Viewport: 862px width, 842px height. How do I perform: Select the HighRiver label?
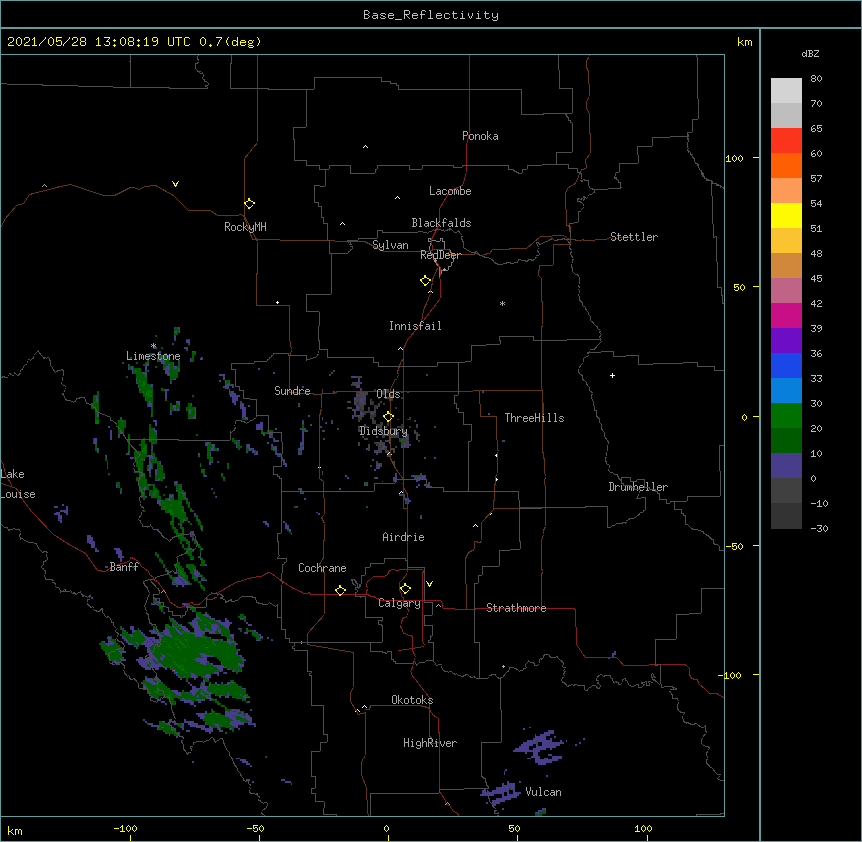(430, 743)
